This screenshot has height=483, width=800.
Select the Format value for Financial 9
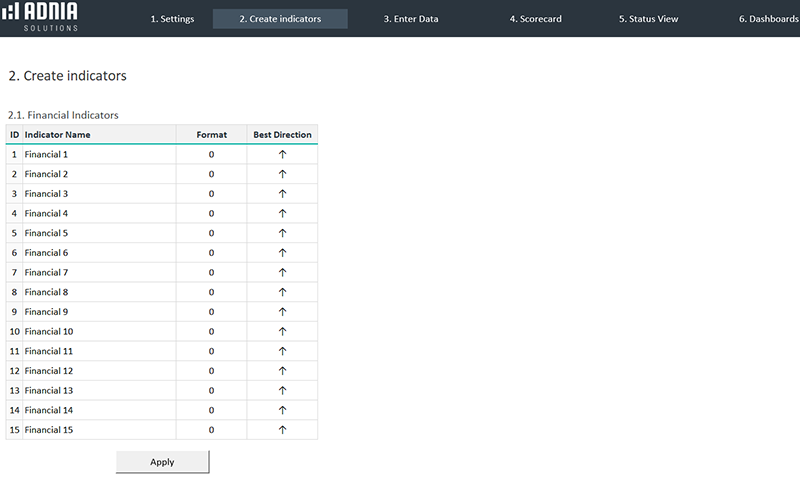(211, 312)
